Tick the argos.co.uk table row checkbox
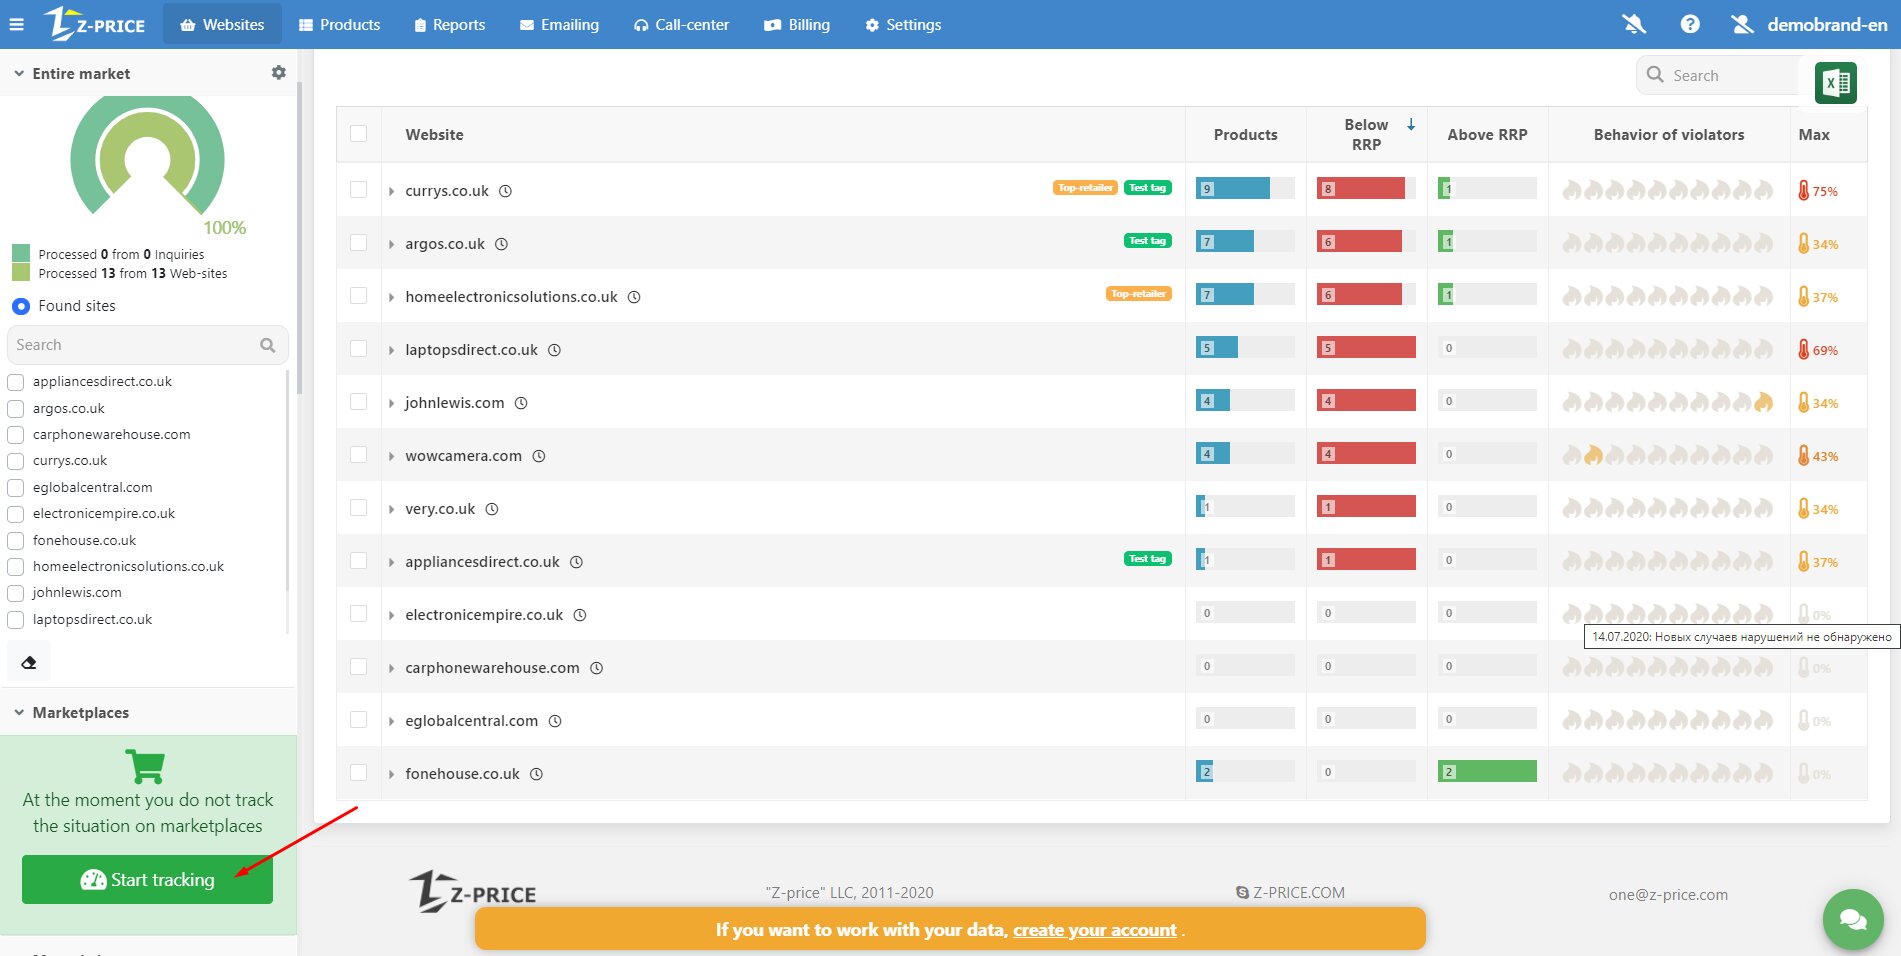1901x956 pixels. (359, 242)
